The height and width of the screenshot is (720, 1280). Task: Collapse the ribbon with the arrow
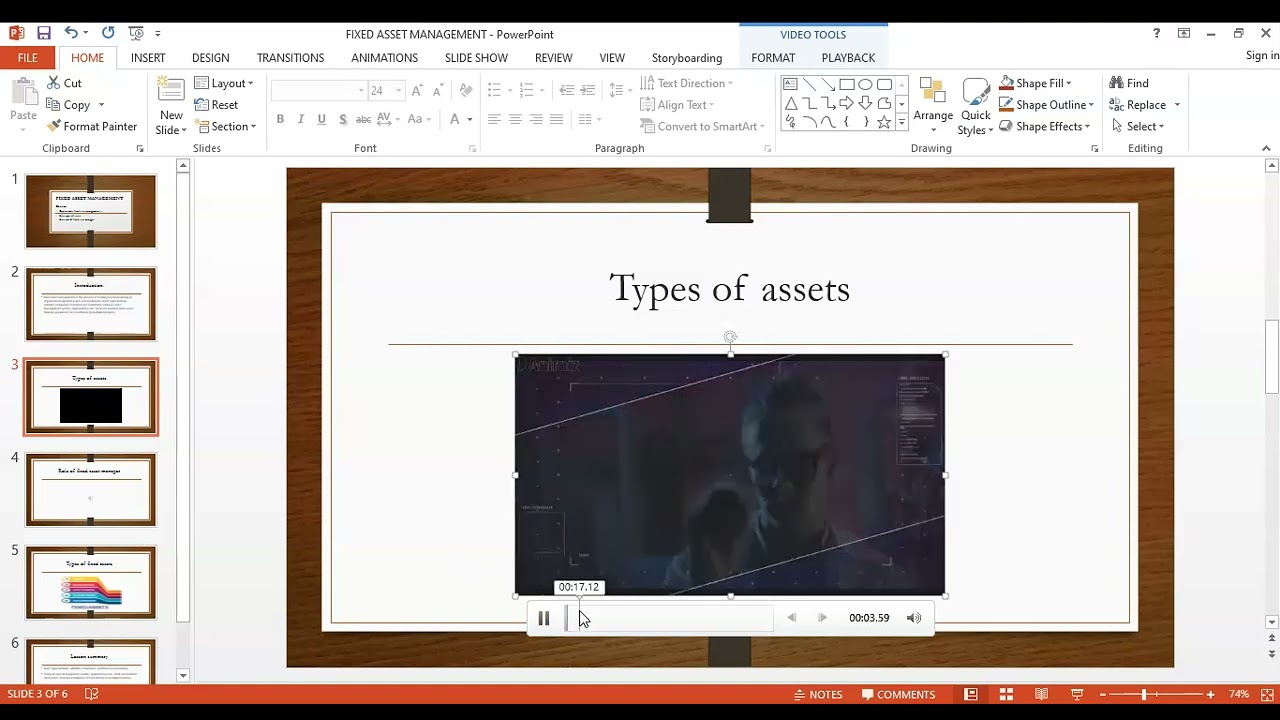tap(1266, 149)
